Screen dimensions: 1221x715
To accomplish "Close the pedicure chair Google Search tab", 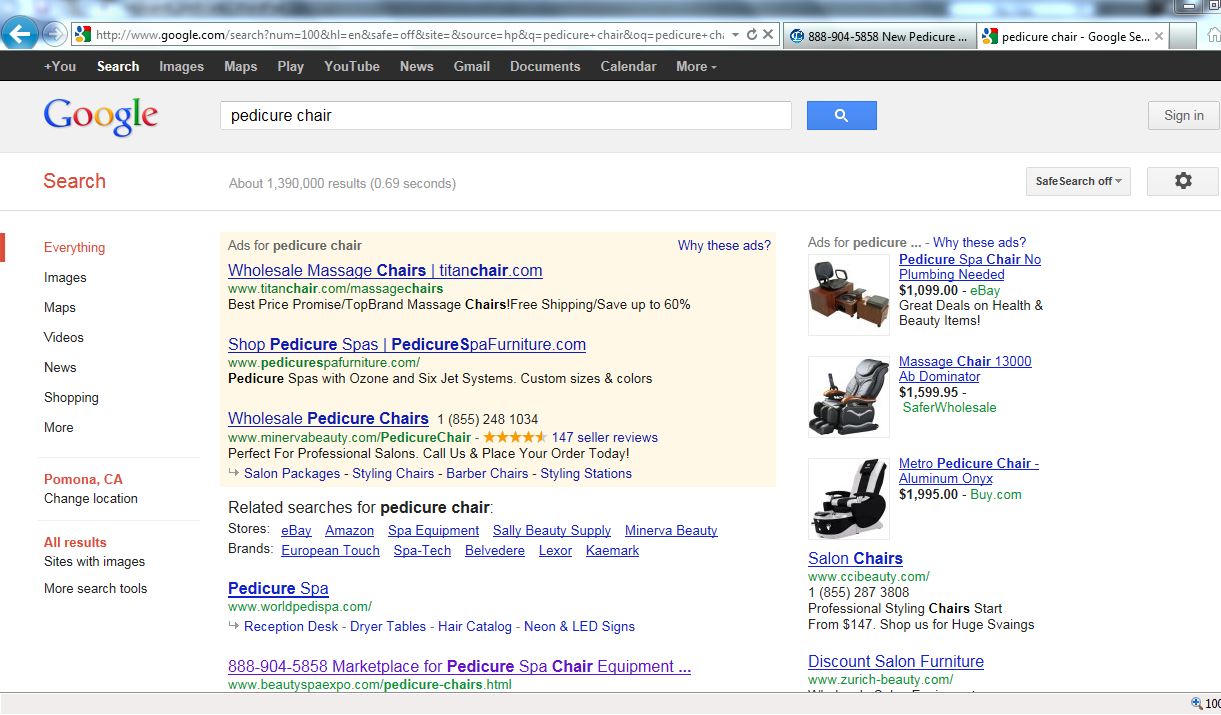I will pos(1159,36).
